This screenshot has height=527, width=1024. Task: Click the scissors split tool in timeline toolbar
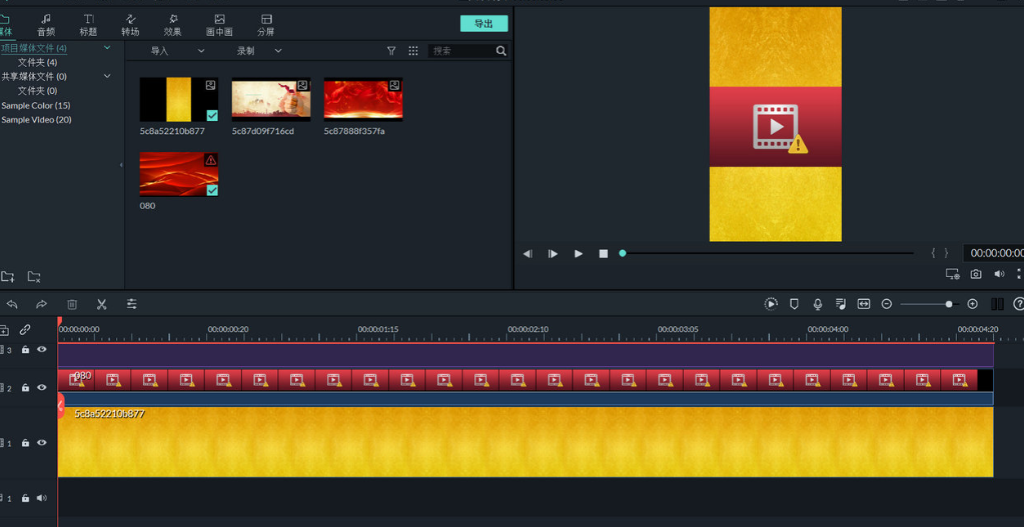click(x=102, y=304)
